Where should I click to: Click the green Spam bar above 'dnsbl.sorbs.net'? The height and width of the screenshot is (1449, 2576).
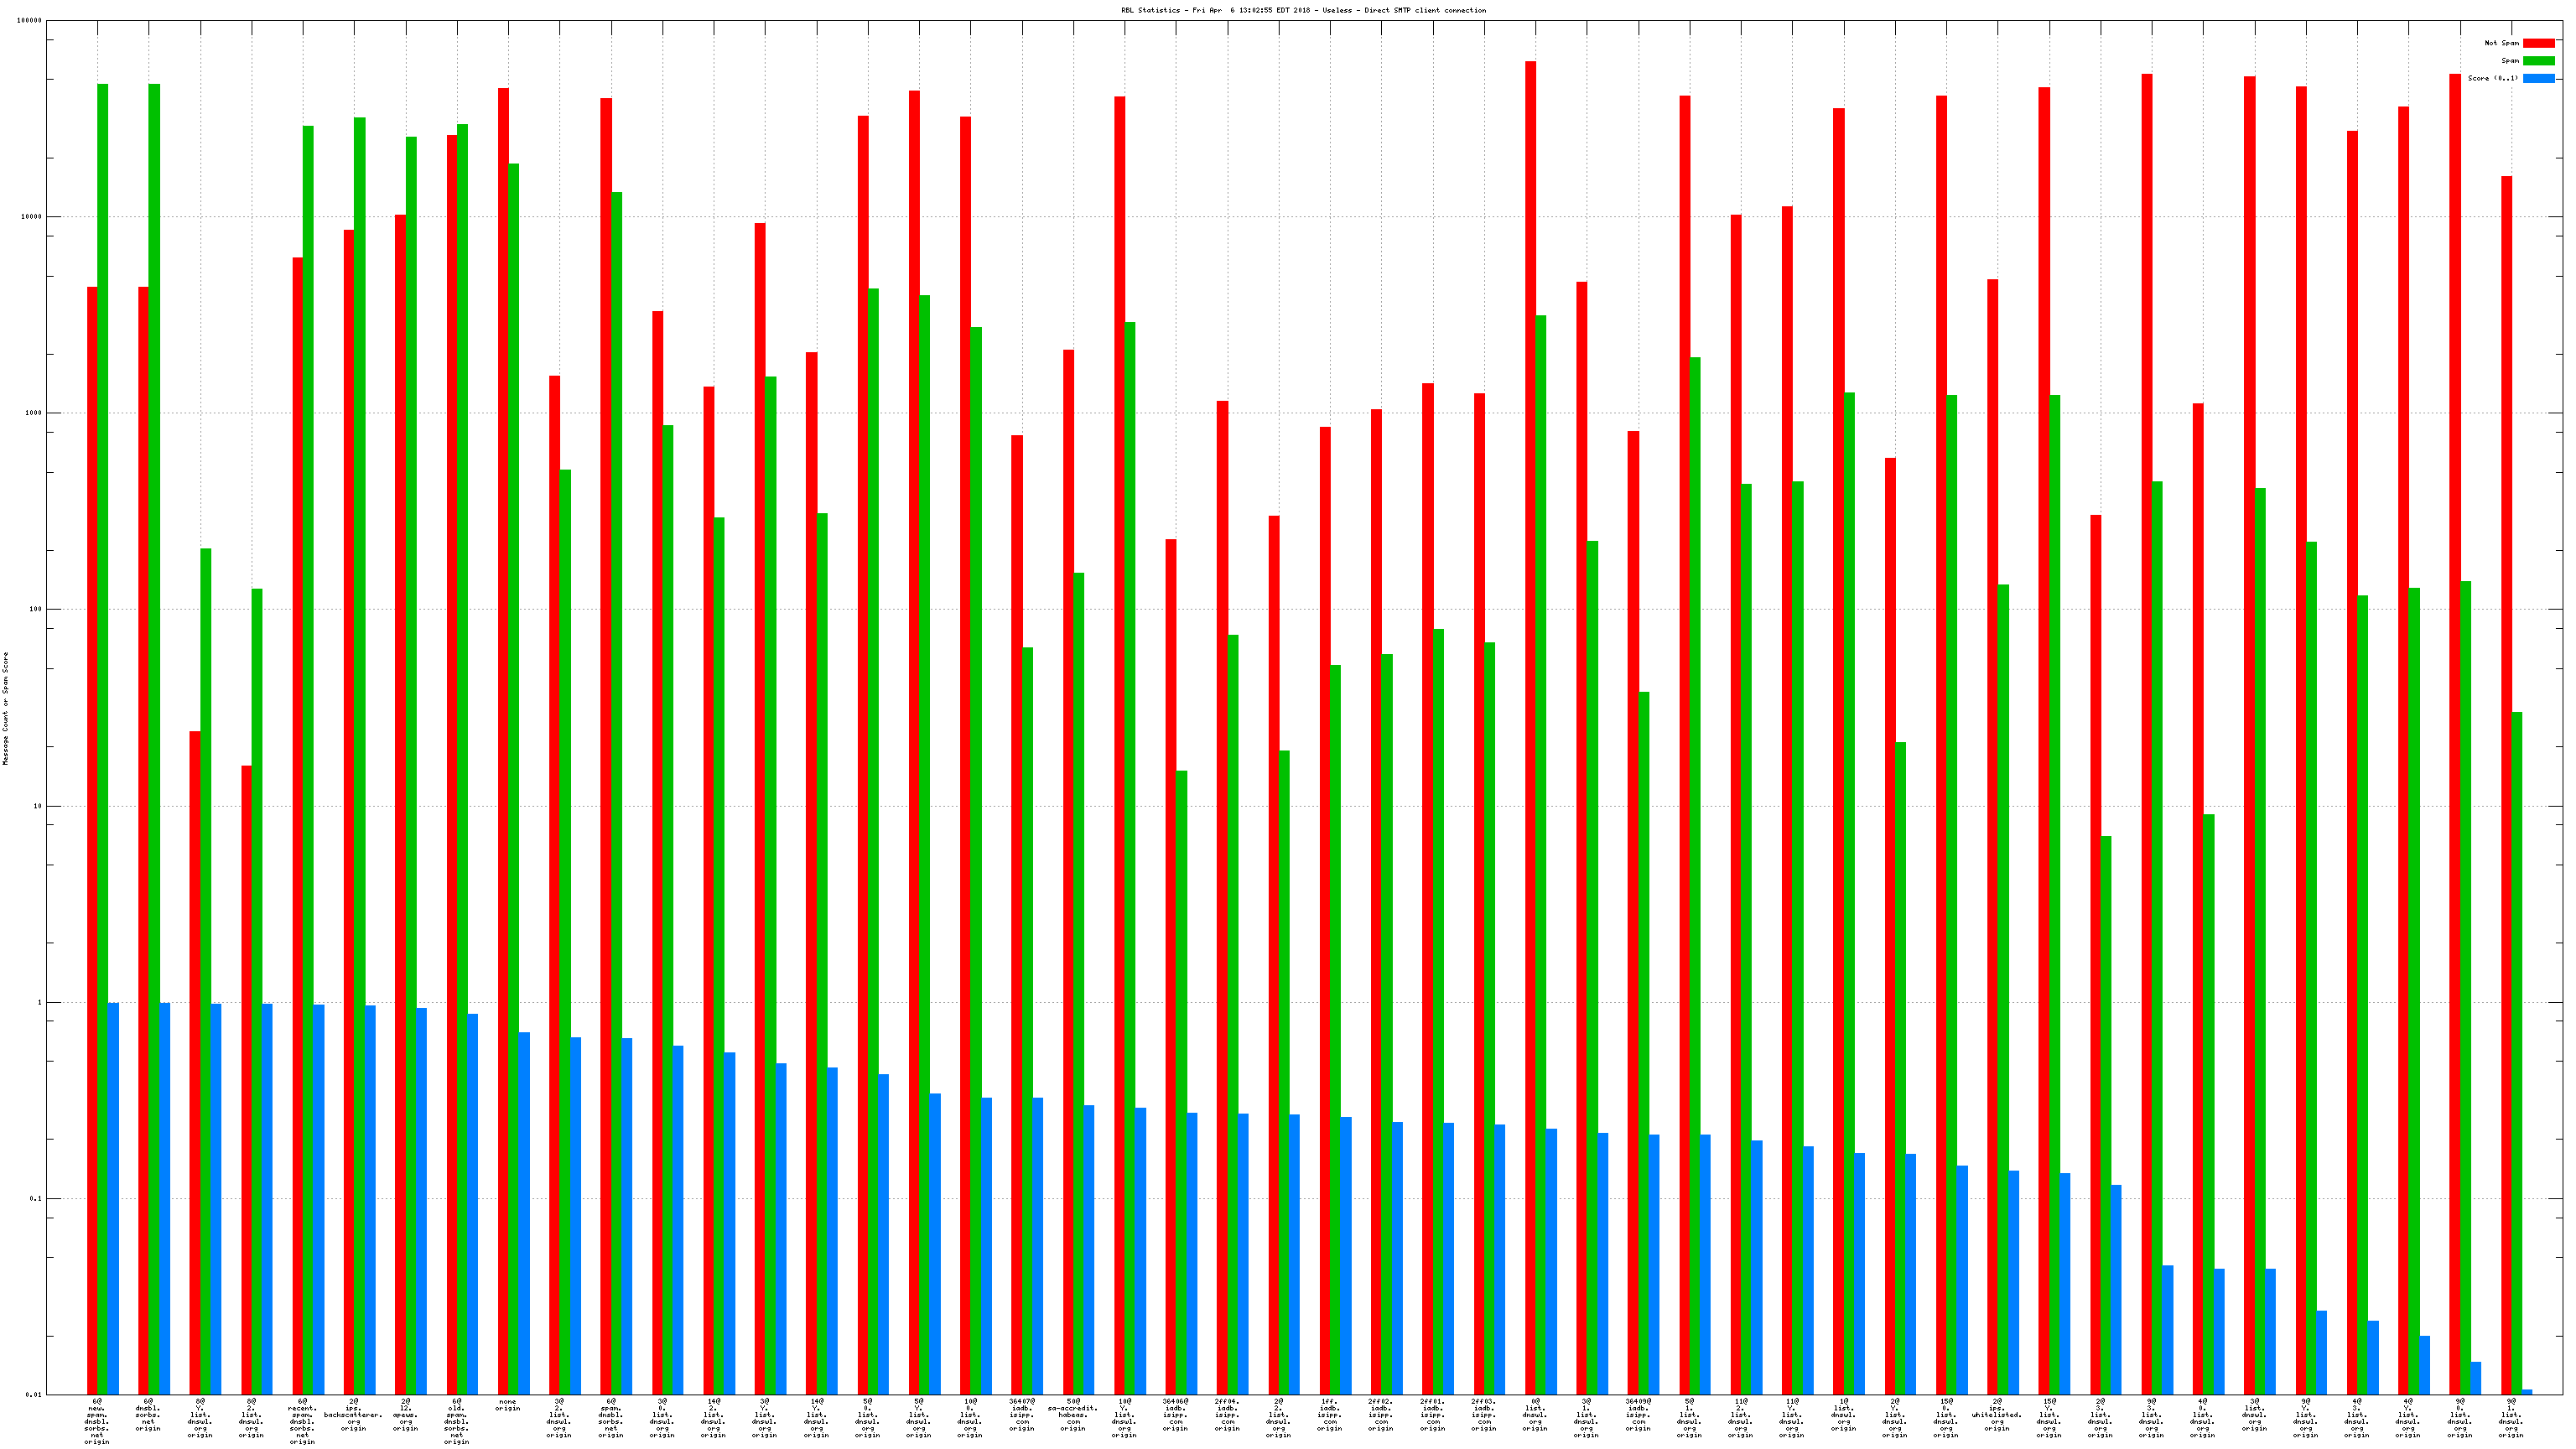click(154, 700)
